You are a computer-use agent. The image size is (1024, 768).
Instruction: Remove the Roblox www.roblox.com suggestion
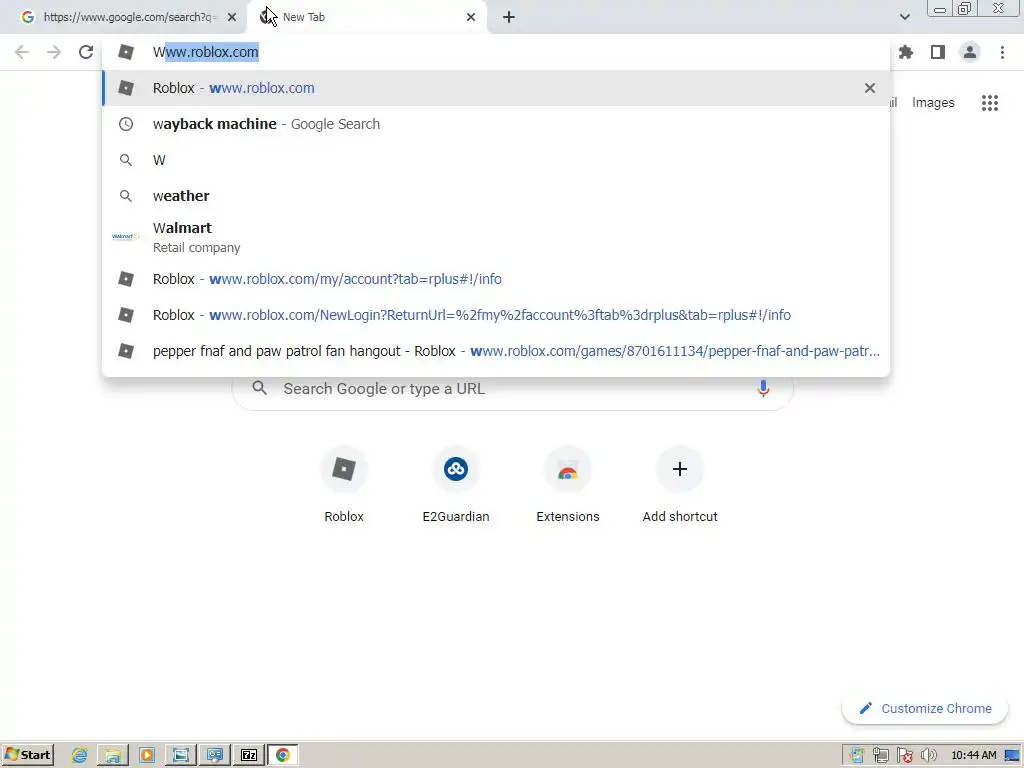coord(870,88)
